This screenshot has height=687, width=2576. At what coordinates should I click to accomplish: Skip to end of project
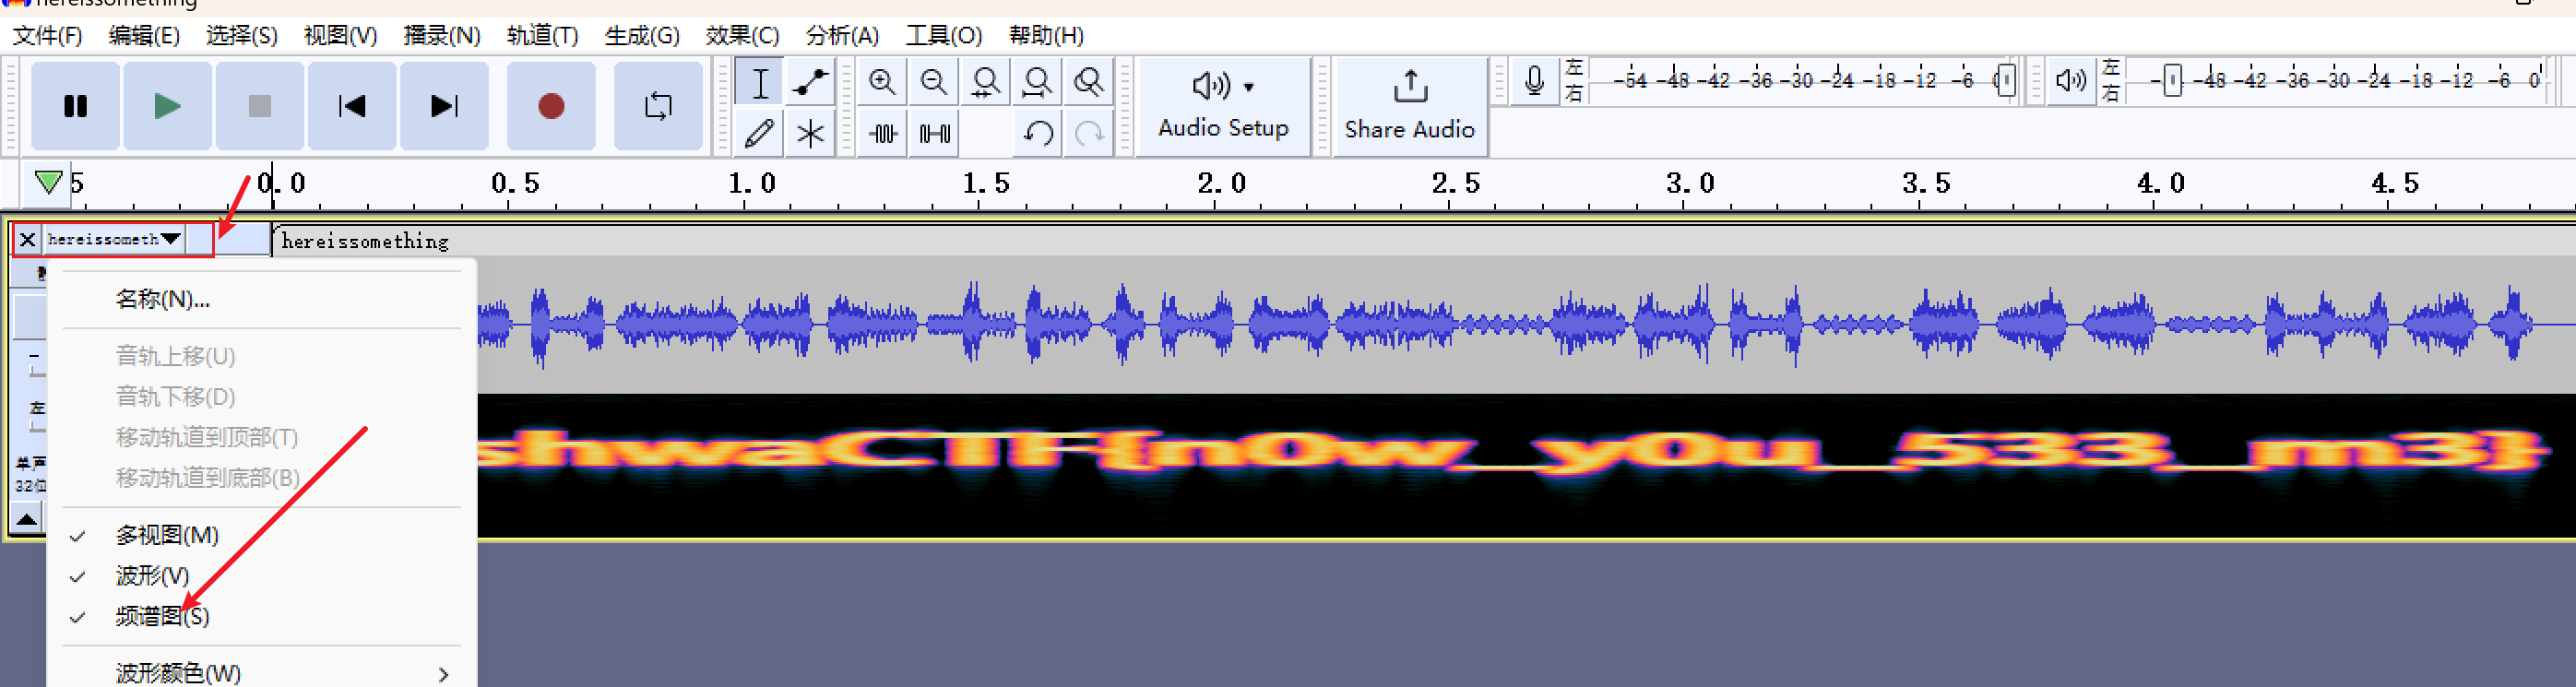444,106
